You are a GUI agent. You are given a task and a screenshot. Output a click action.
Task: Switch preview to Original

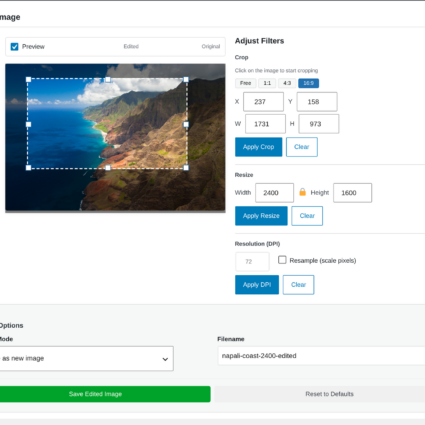(x=211, y=46)
